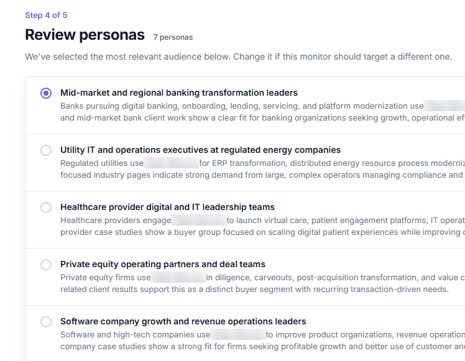Click the description starting 'Banks pursuing digital banking'
This screenshot has height=361, width=465.
point(263,112)
